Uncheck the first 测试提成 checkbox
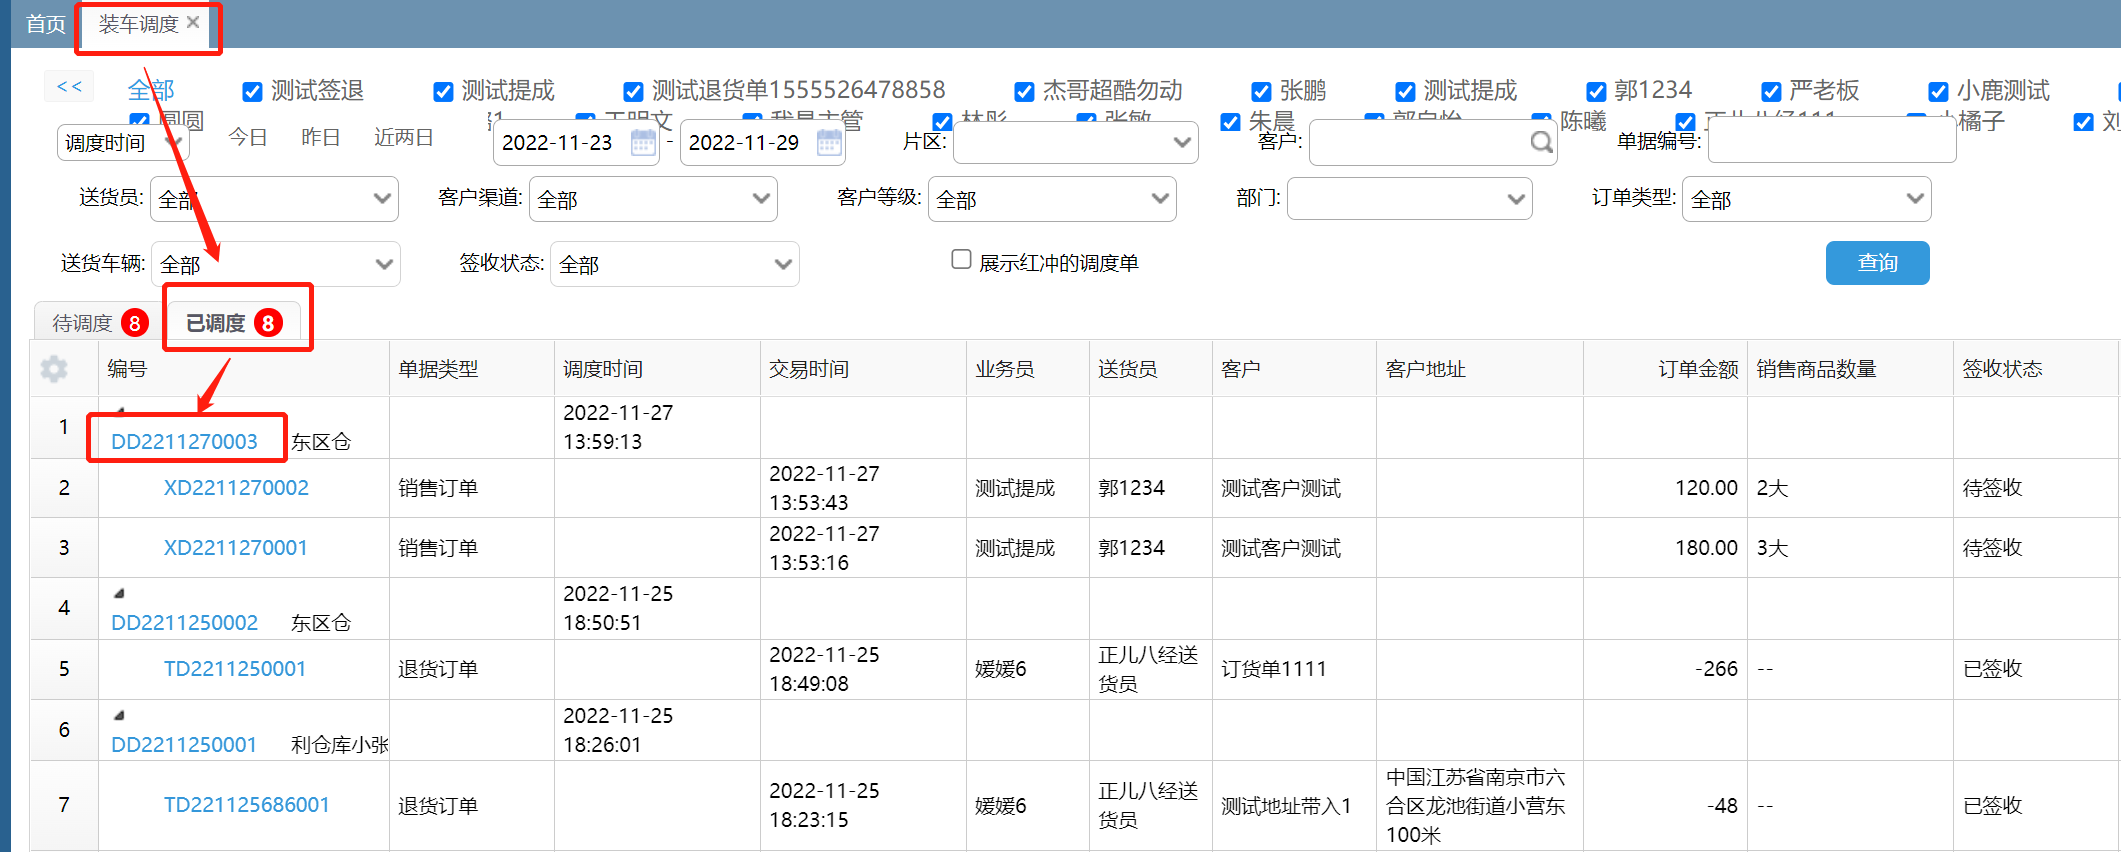 pos(443,92)
